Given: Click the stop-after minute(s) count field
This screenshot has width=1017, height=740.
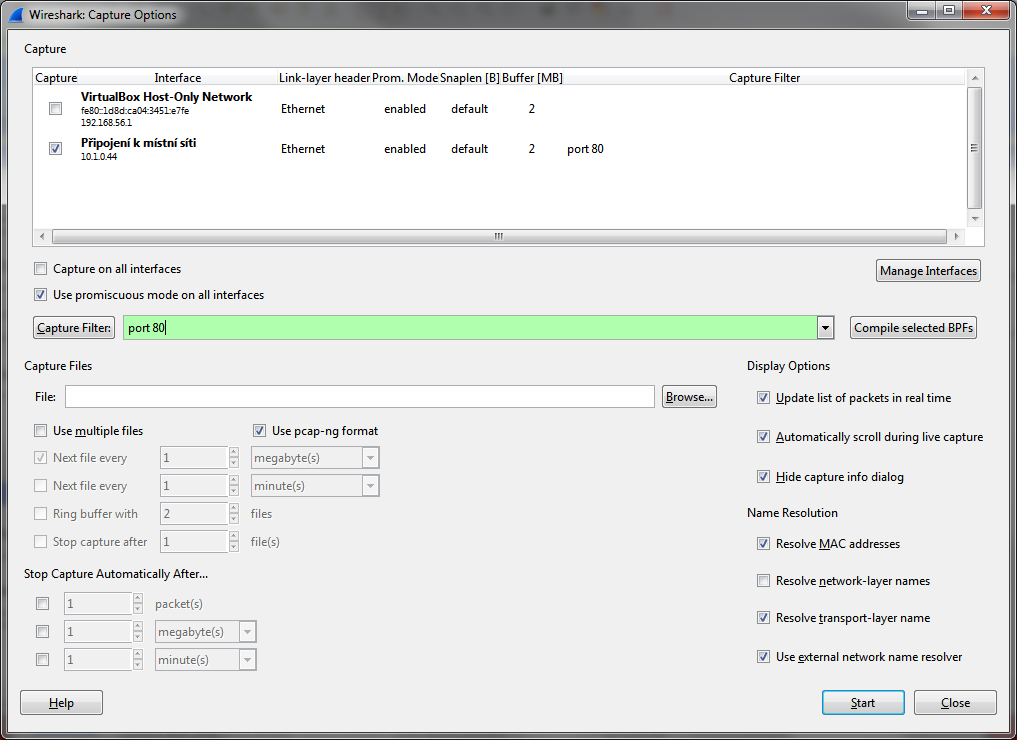Looking at the screenshot, I should point(98,660).
